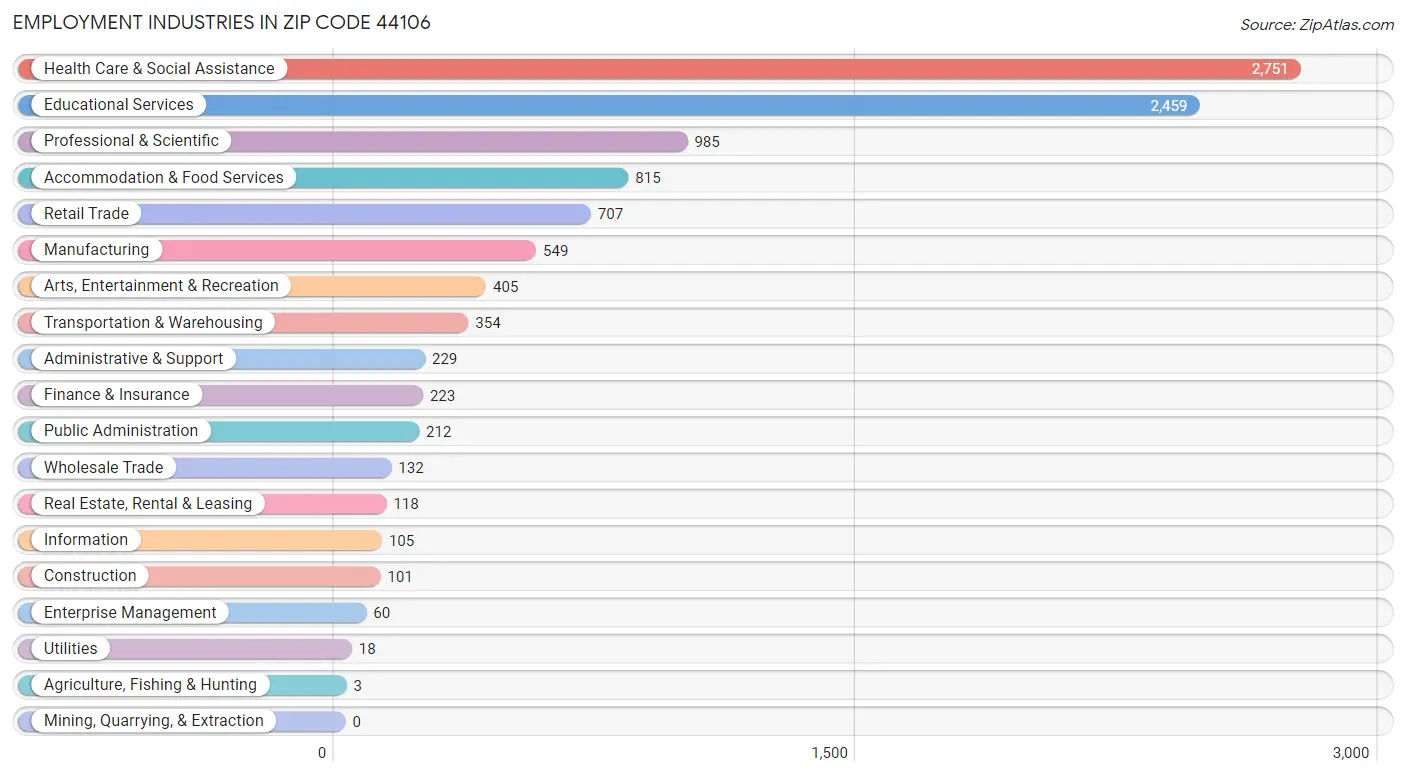Click the chart title Employment Industries in Zip Code 44106
The image size is (1406, 776).
click(x=222, y=22)
